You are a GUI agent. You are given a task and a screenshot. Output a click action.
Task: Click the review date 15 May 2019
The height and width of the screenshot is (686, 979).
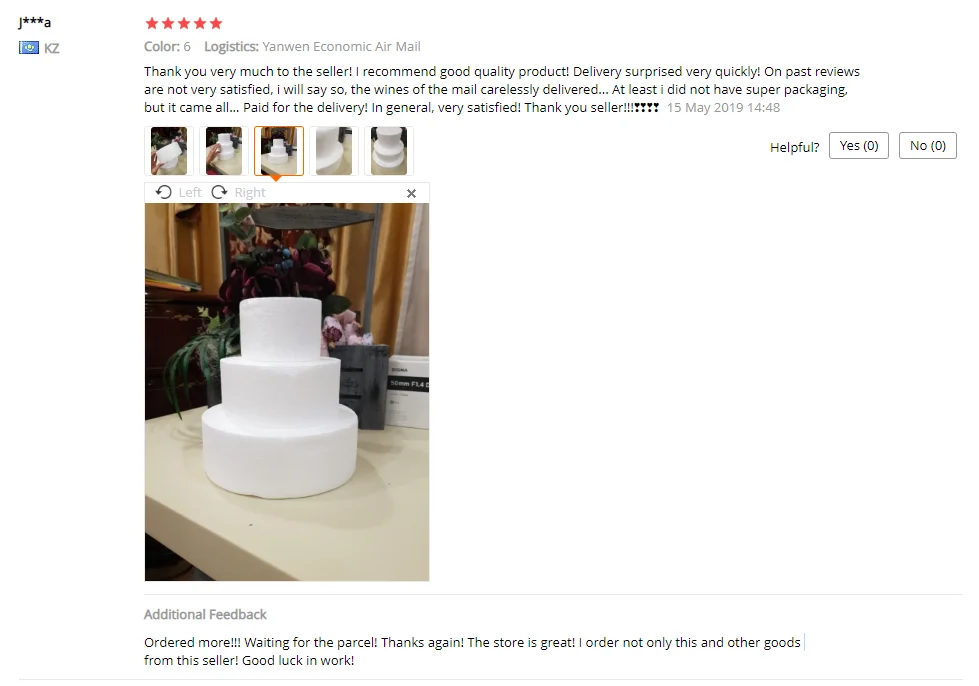(705, 107)
